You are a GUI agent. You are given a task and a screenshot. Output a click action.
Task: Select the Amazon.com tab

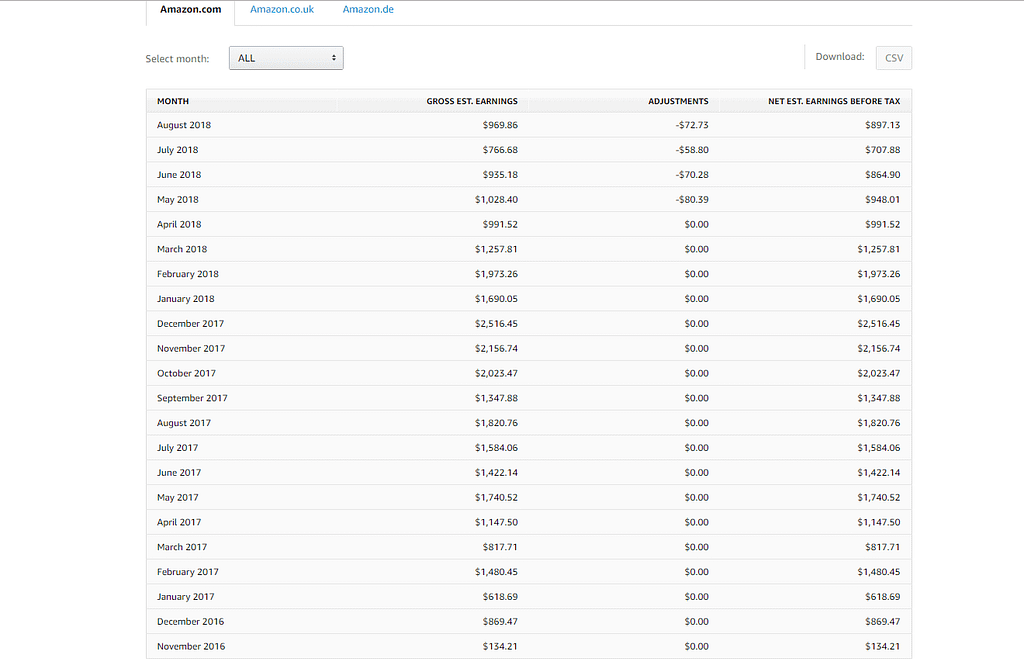pyautogui.click(x=190, y=10)
